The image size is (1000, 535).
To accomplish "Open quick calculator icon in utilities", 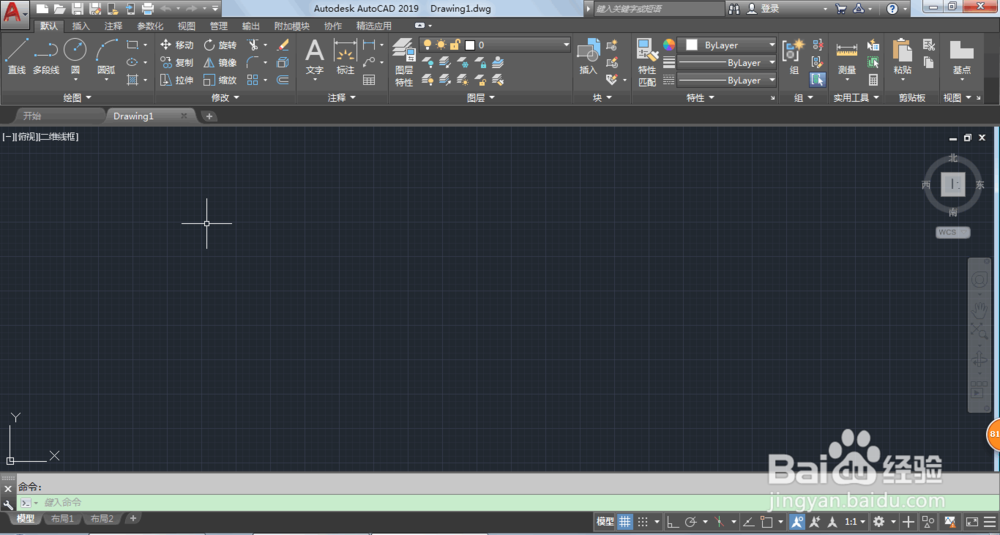I will pos(873,80).
